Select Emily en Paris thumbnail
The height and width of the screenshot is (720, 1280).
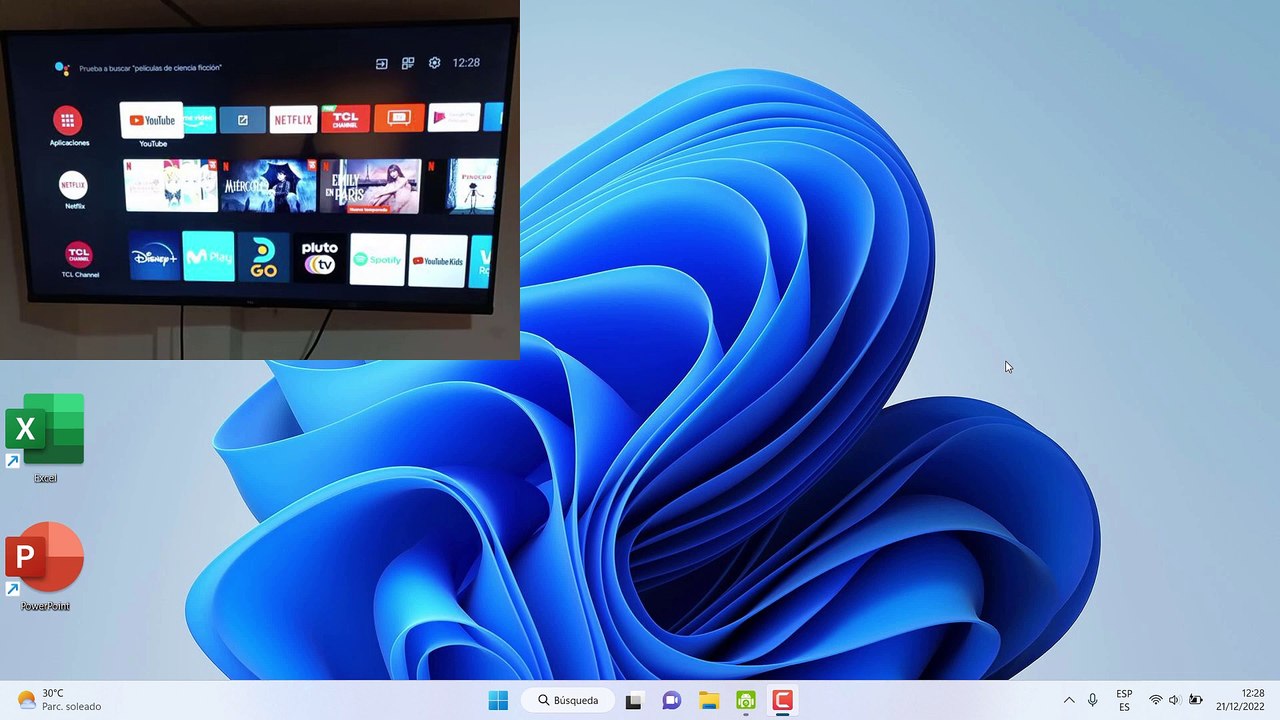point(369,186)
